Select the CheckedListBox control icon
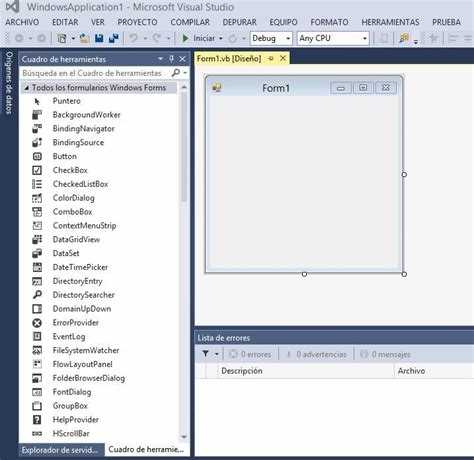This screenshot has height=460, width=474. [x=37, y=184]
